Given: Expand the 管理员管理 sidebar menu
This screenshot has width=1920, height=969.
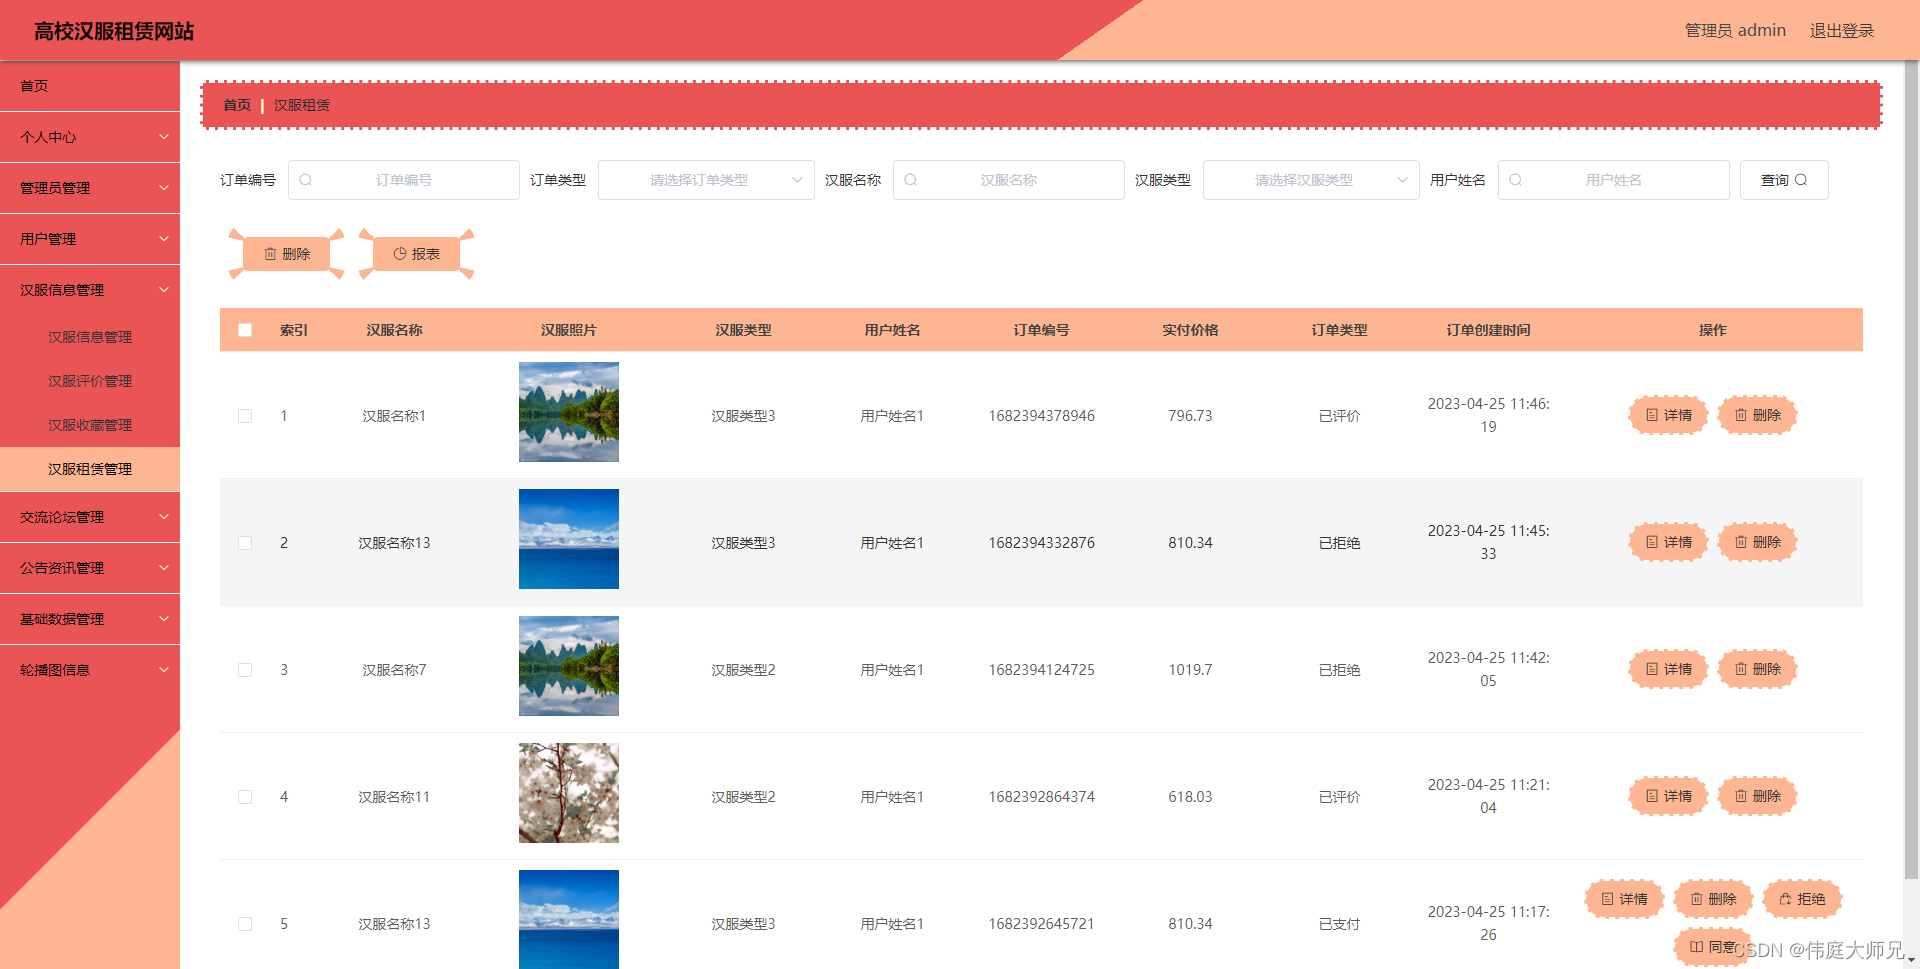Looking at the screenshot, I should 90,188.
